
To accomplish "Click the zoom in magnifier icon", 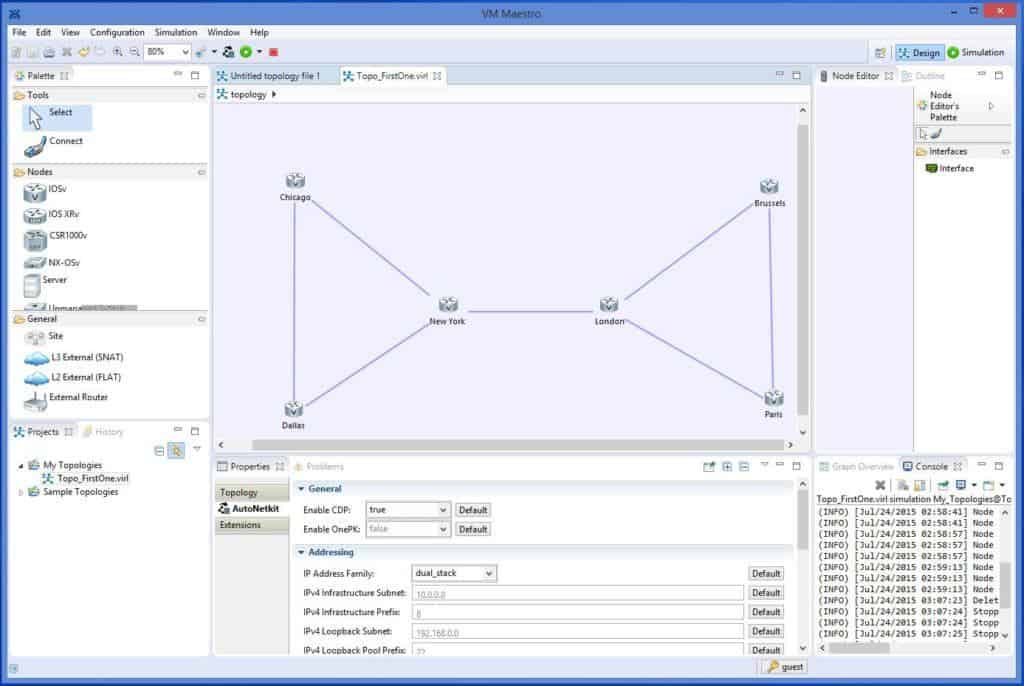I will 117,52.
